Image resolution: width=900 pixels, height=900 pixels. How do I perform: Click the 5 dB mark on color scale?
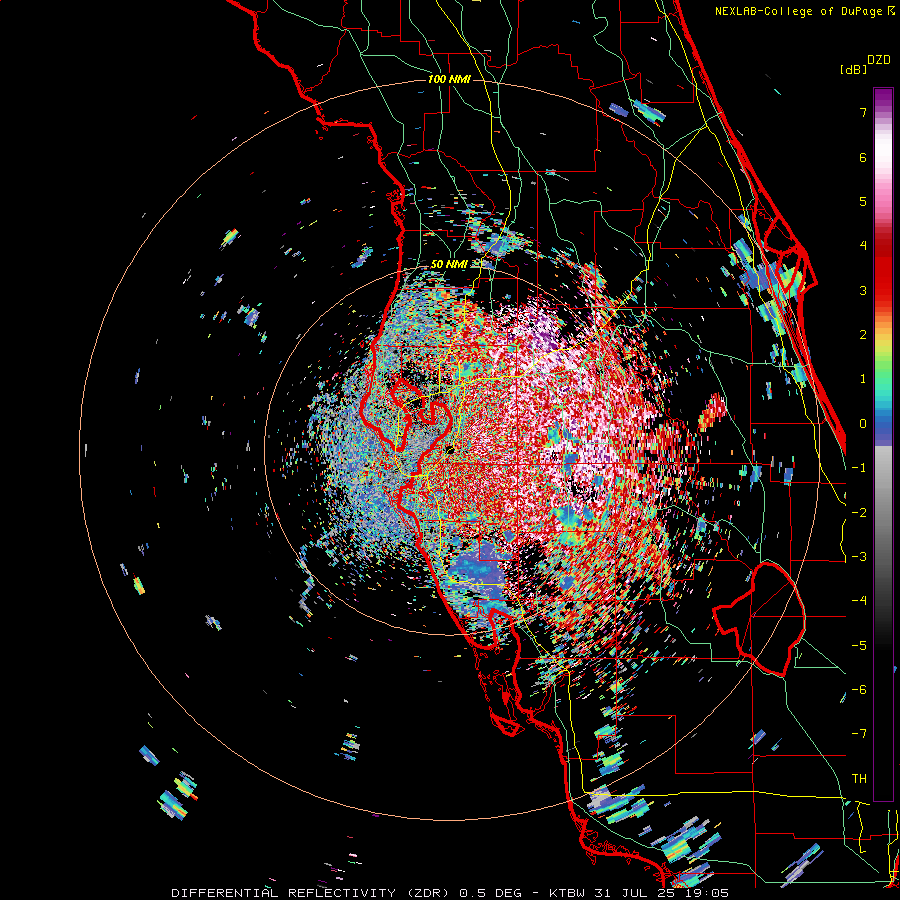click(863, 201)
